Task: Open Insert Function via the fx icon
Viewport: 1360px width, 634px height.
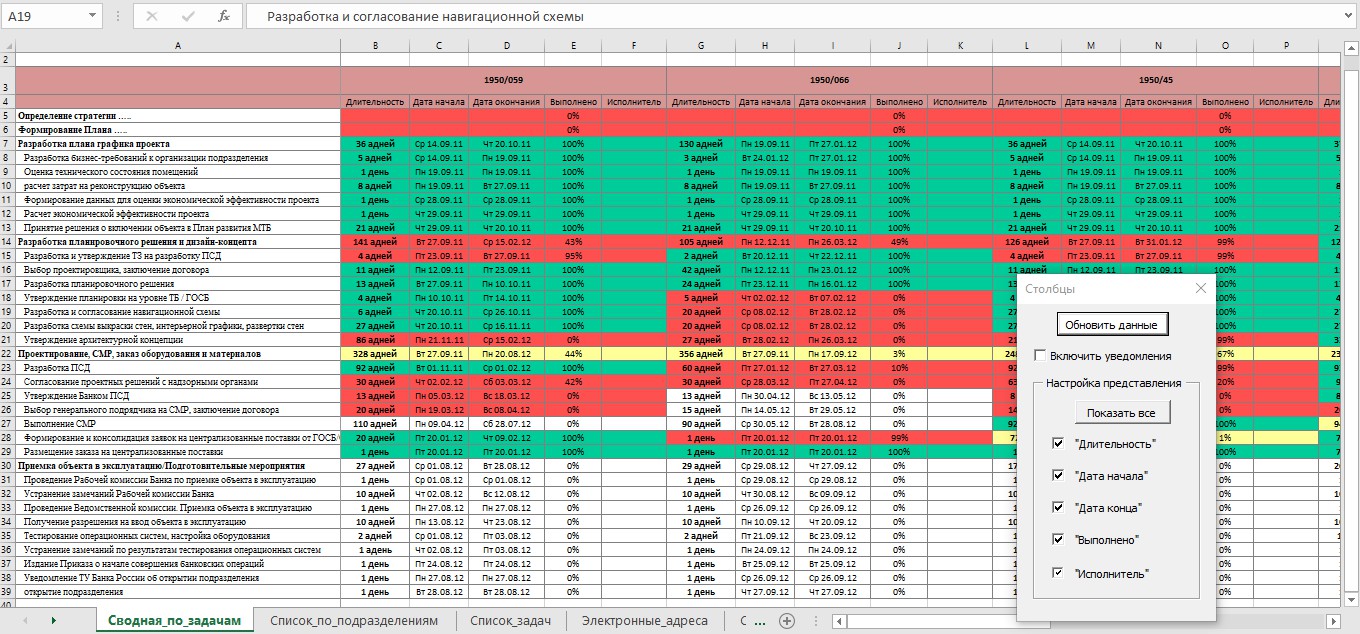Action: click(224, 16)
